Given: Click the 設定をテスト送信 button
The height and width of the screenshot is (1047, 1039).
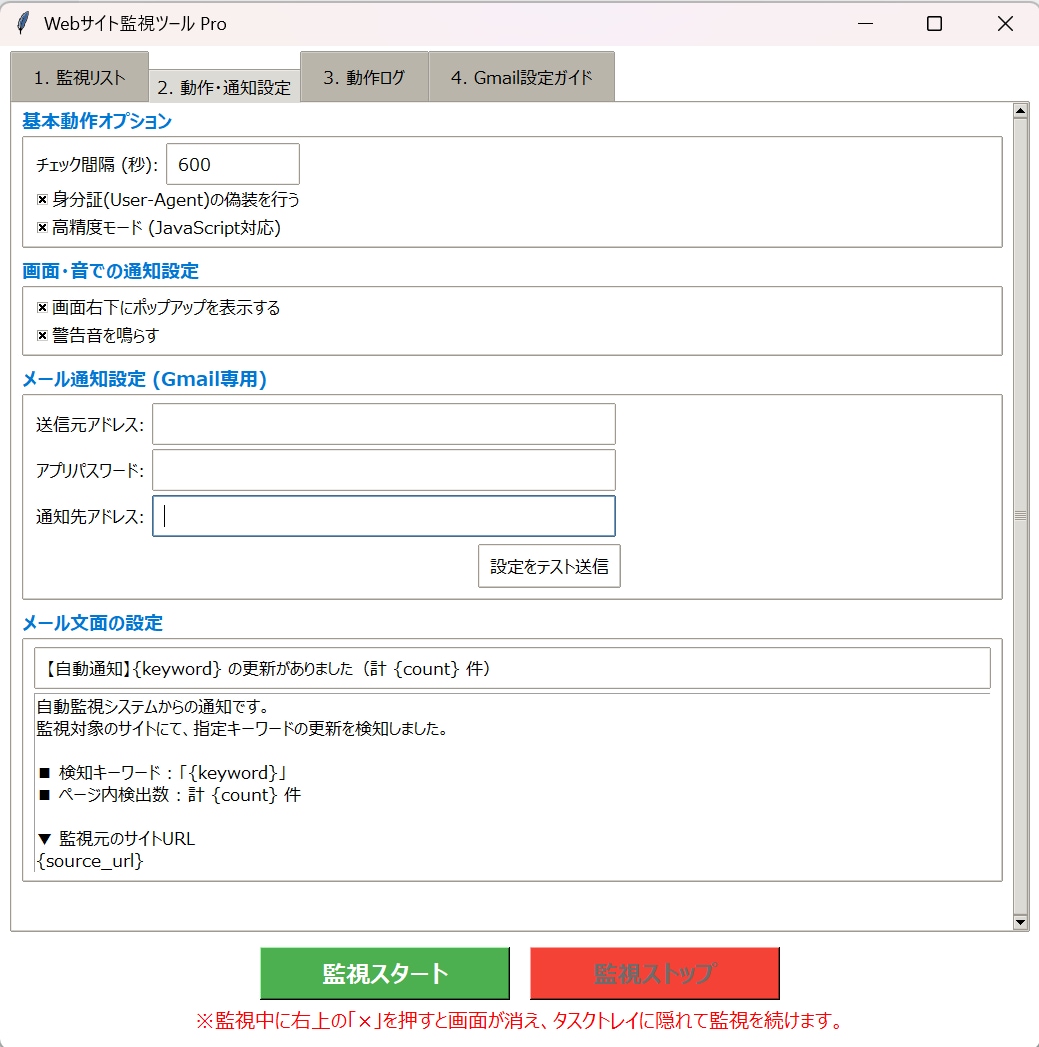Looking at the screenshot, I should pos(549,566).
